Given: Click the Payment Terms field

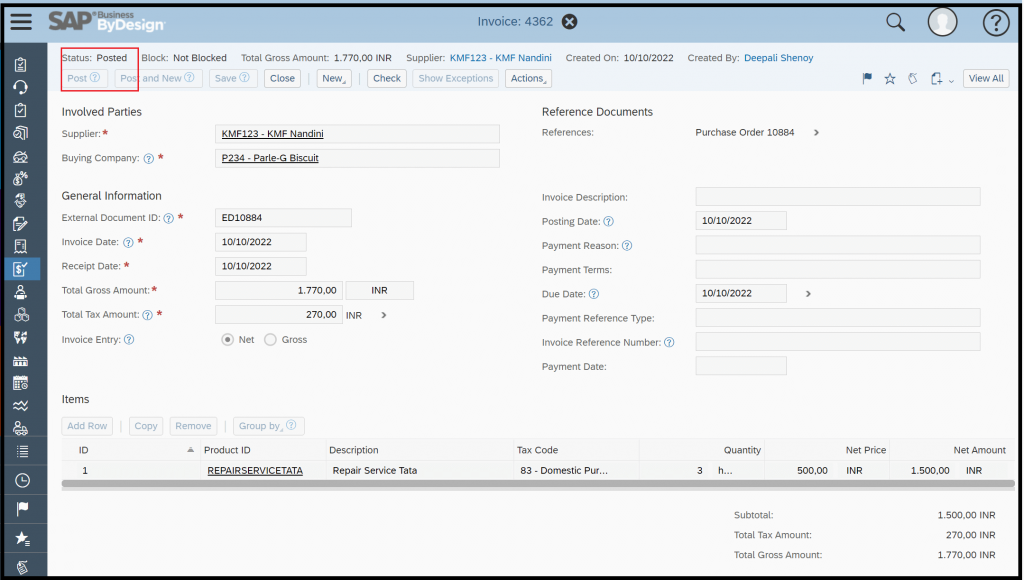Looking at the screenshot, I should click(x=838, y=269).
